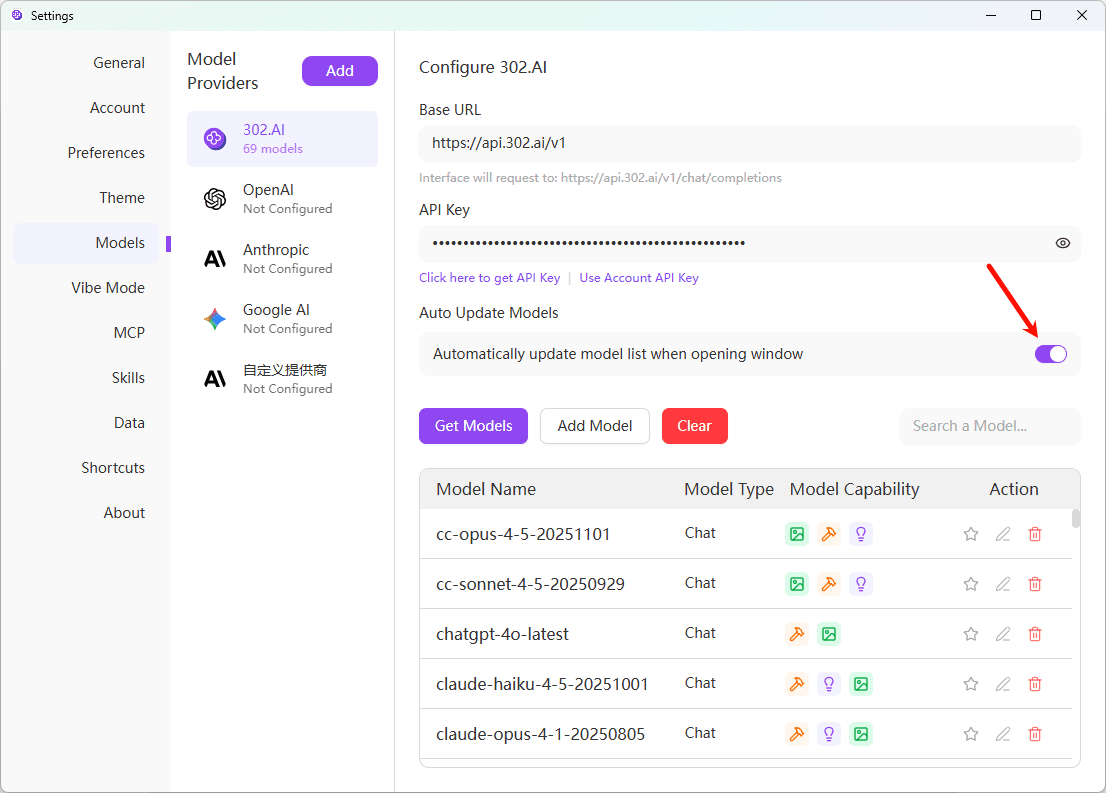Delete the claude-opus-4-1-20250805 model

tap(1035, 734)
